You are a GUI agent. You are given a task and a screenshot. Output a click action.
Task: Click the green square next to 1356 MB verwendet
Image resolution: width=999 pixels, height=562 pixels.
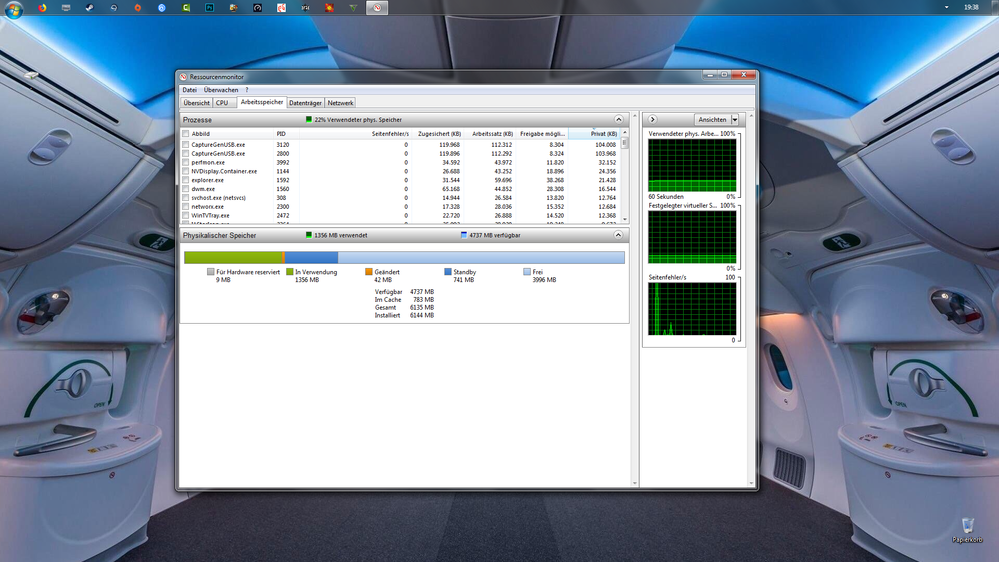point(309,235)
